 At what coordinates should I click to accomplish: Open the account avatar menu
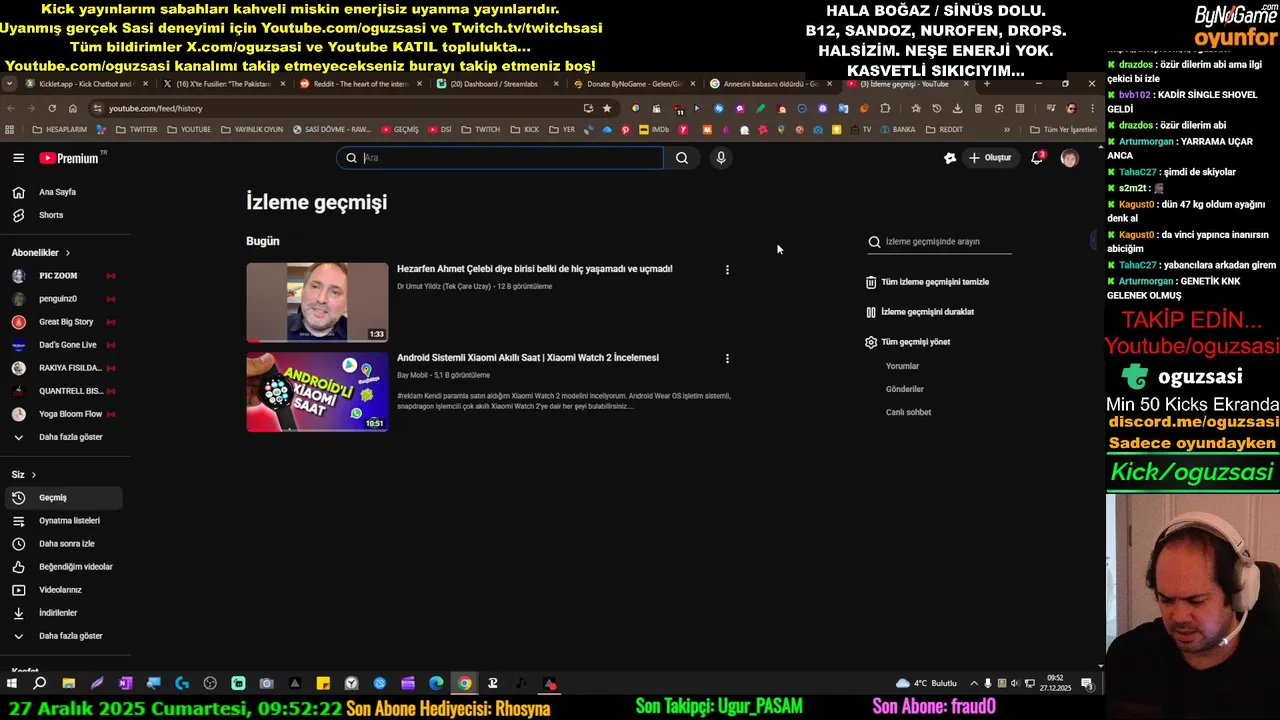point(1069,158)
